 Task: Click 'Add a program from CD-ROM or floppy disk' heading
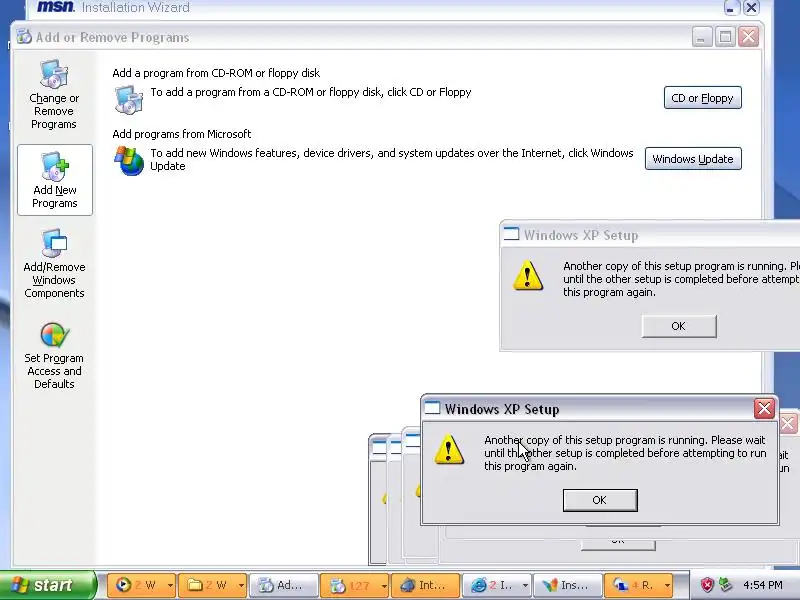[x=216, y=73]
